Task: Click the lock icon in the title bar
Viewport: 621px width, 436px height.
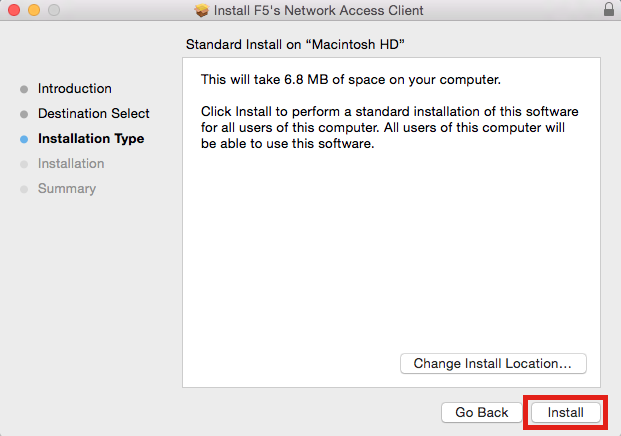Action: point(609,9)
